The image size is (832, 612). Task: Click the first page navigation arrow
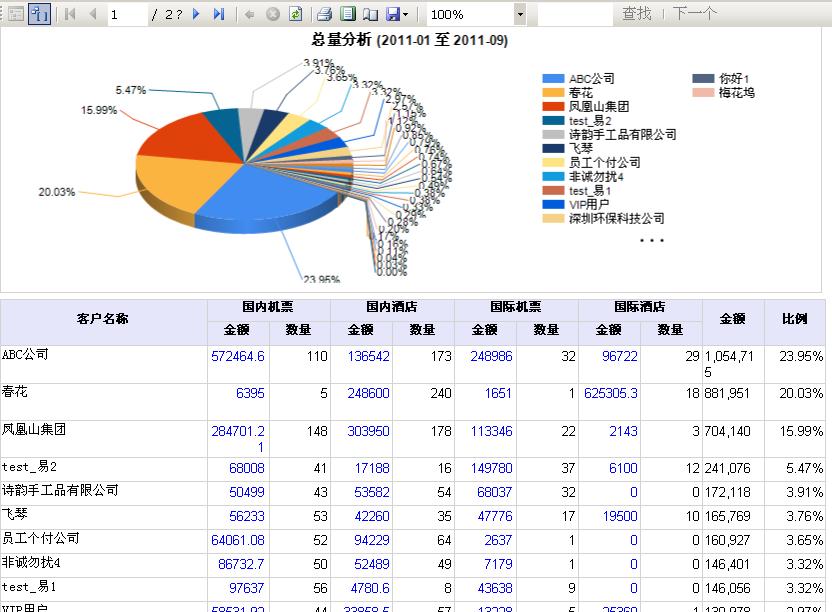(x=70, y=14)
